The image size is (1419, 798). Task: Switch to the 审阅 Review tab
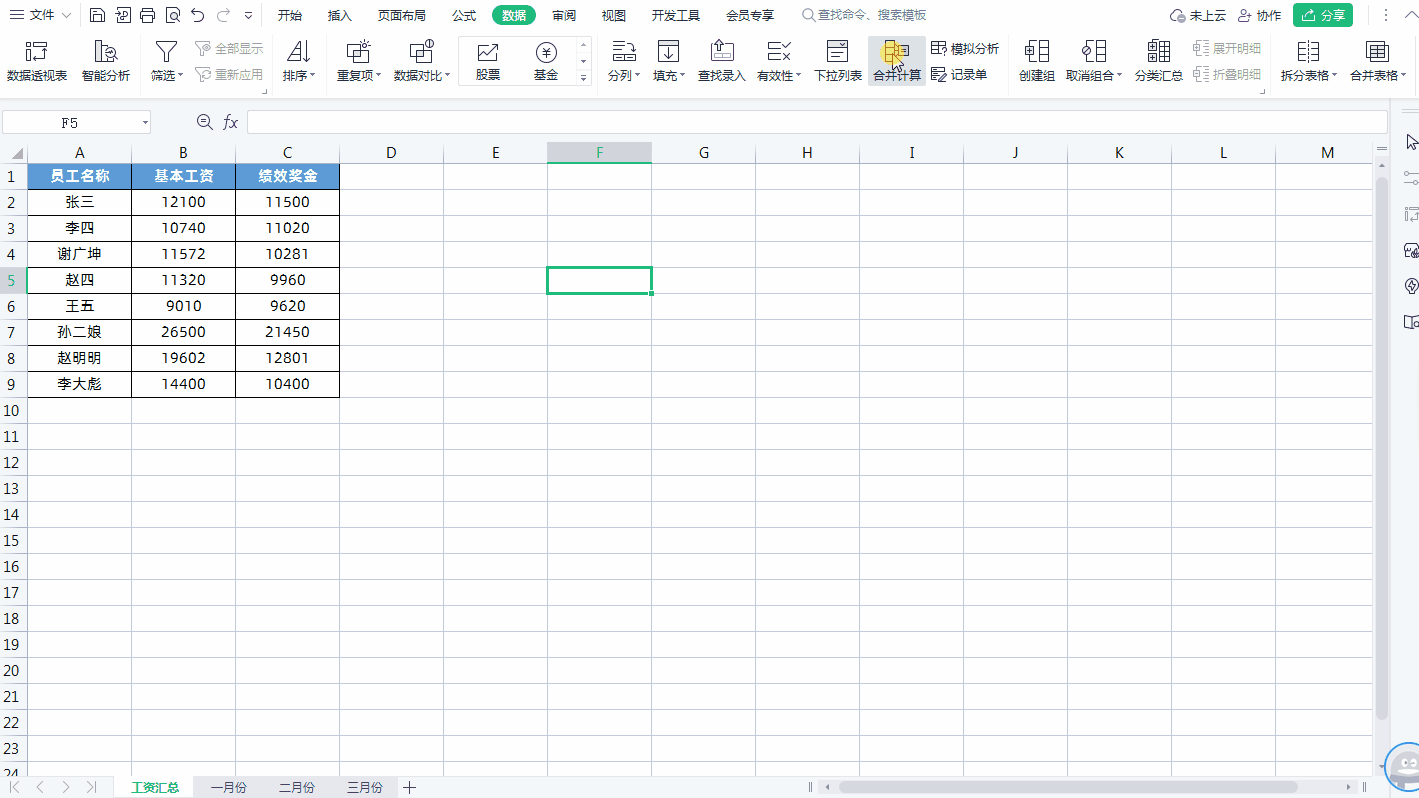point(564,15)
